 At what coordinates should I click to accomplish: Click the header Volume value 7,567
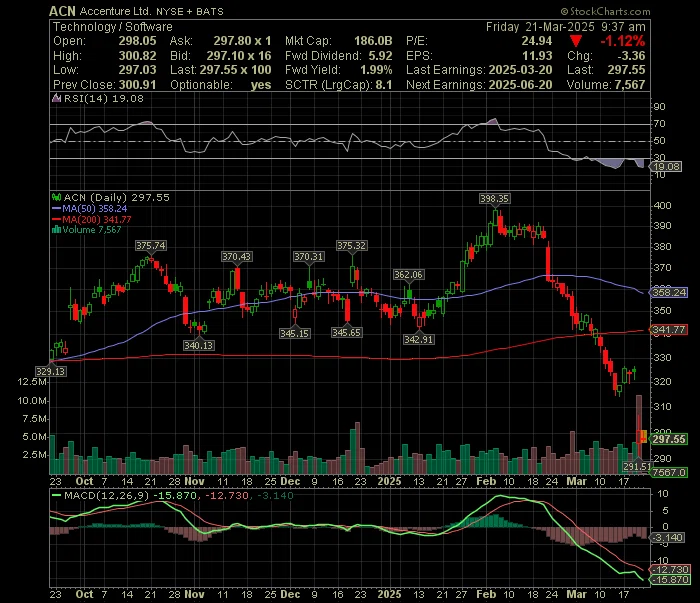(x=629, y=85)
